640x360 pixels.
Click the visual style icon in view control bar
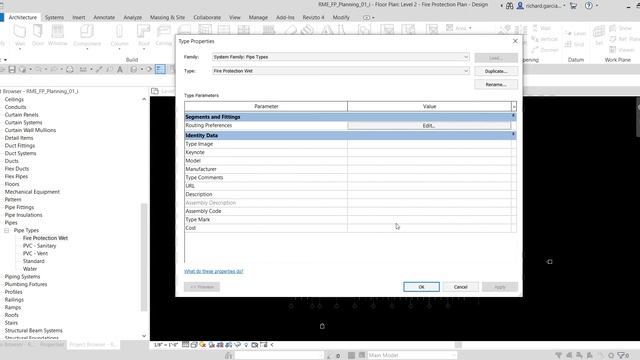194,345
